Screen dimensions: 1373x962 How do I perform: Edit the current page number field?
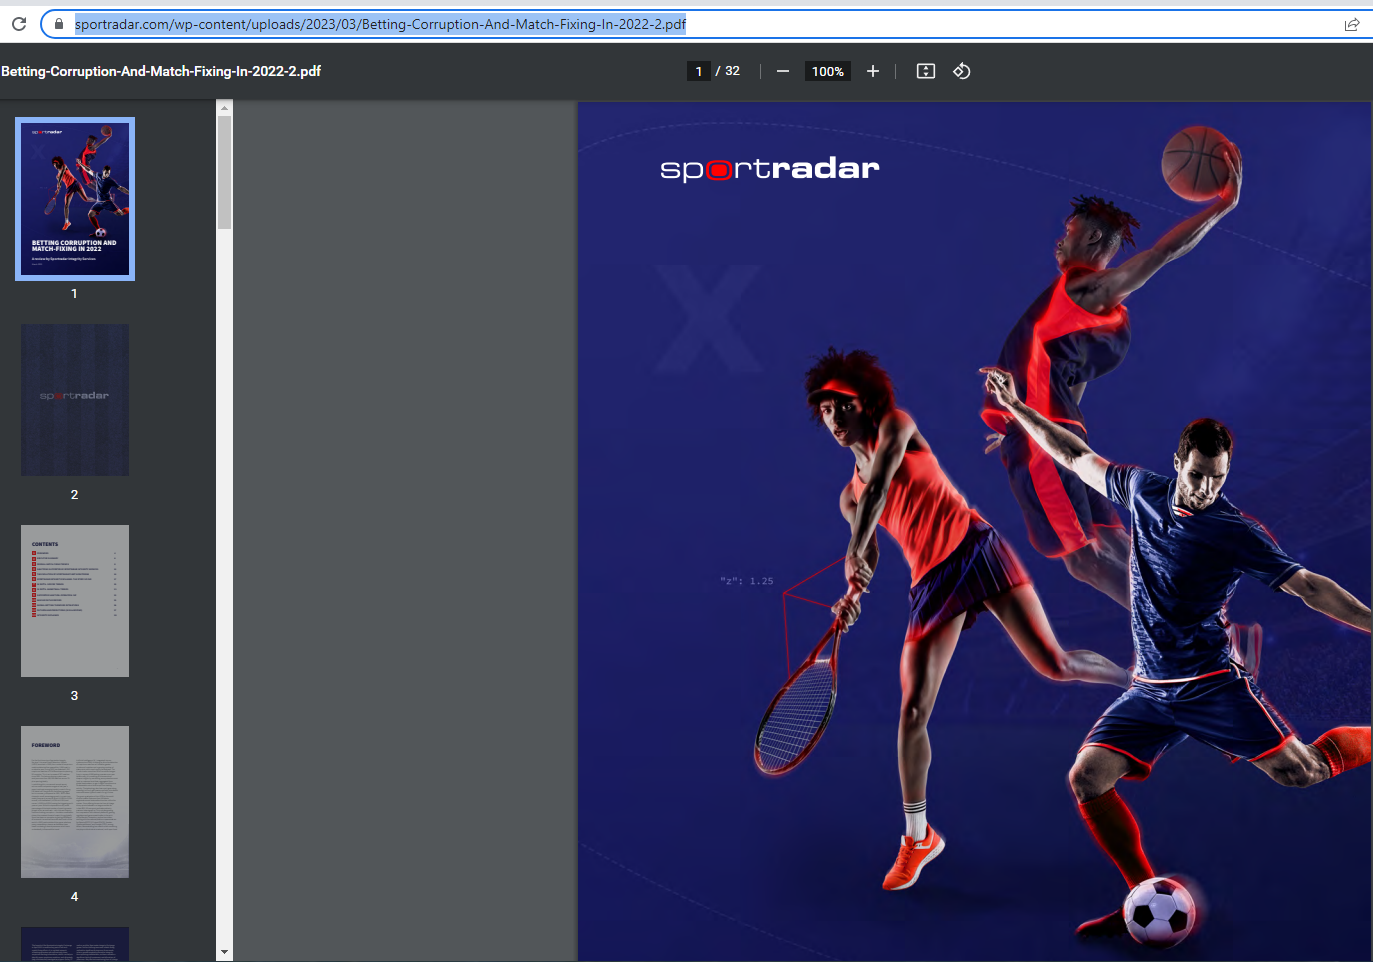699,71
